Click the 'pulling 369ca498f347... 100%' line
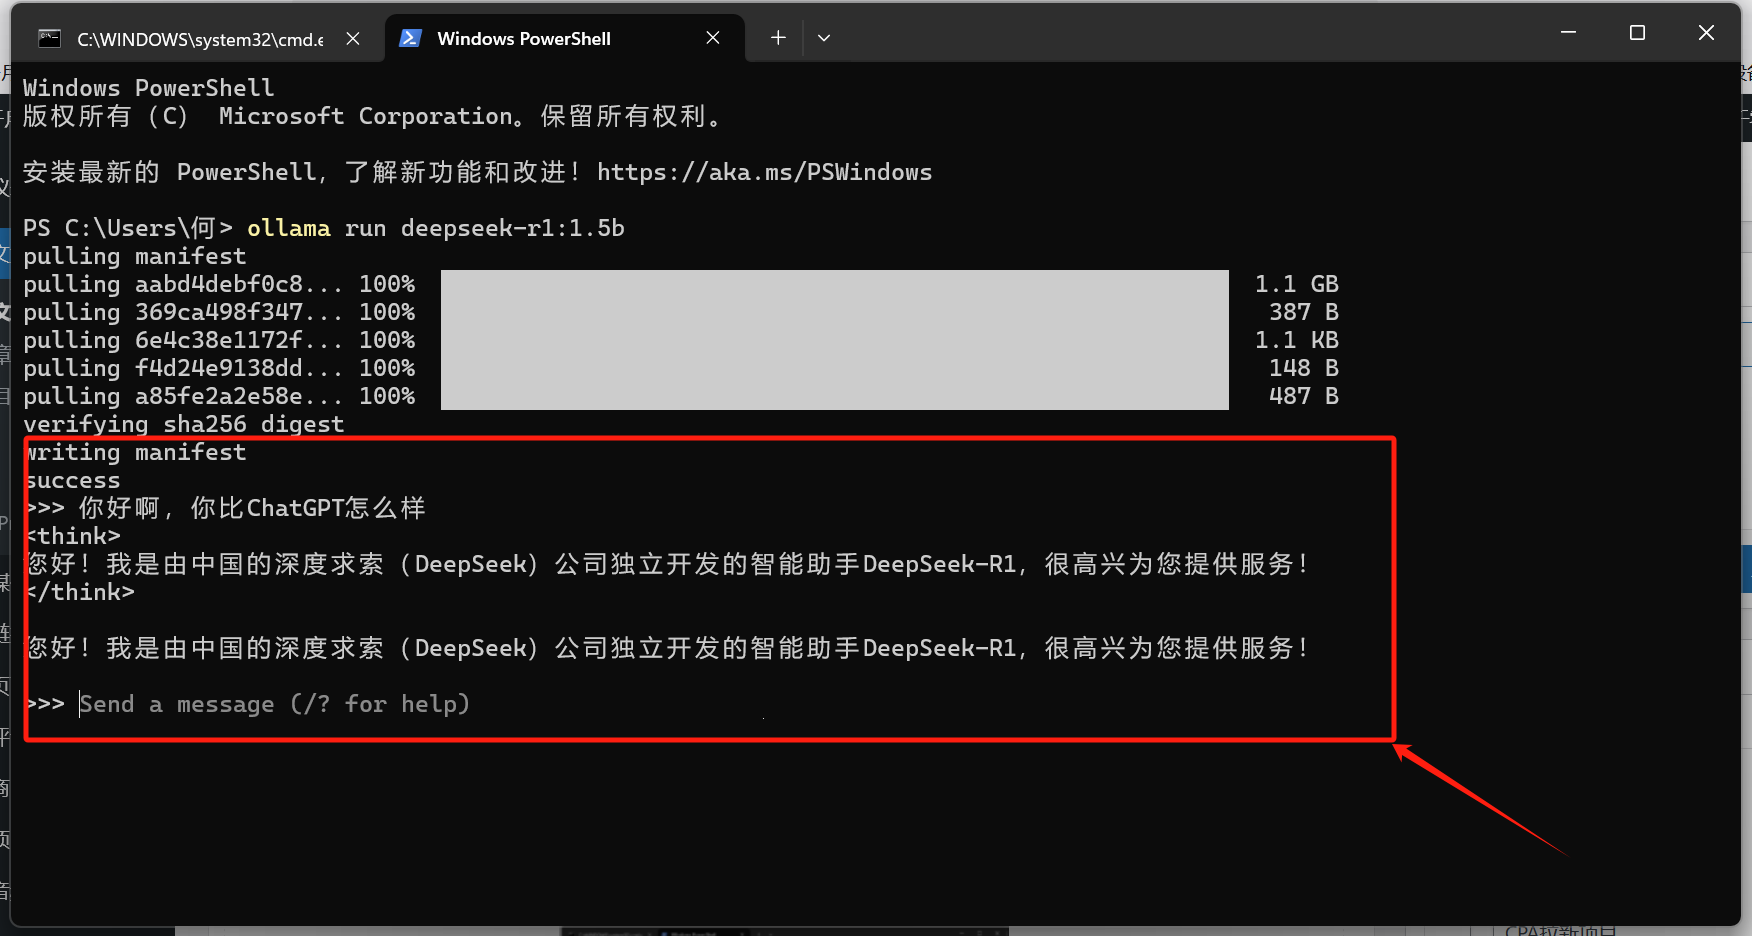This screenshot has height=936, width=1752. tap(219, 312)
